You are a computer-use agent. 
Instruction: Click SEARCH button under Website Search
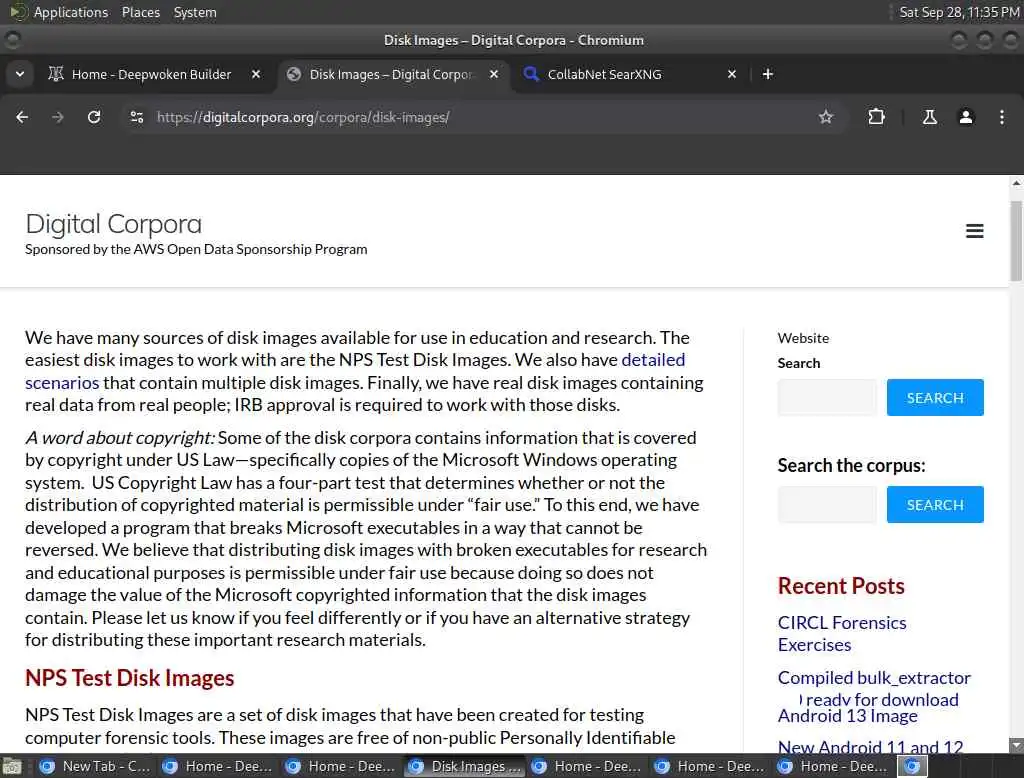pos(935,397)
